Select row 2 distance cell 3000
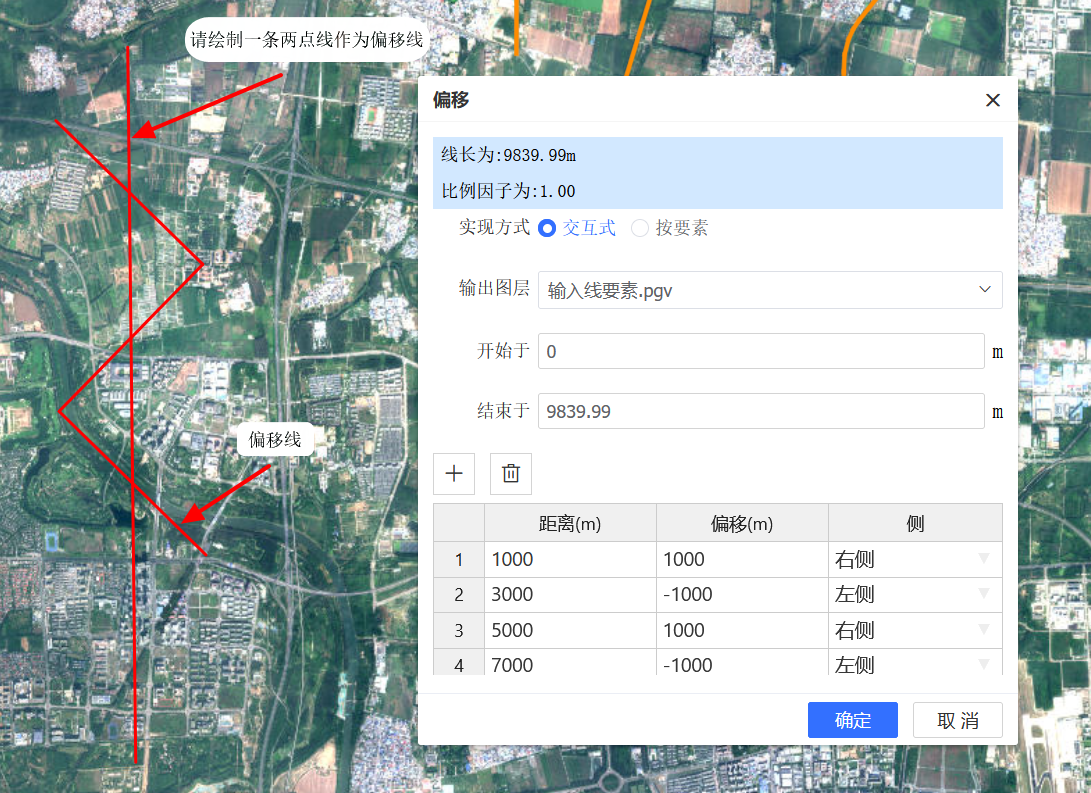1091x793 pixels. pyautogui.click(x=570, y=595)
